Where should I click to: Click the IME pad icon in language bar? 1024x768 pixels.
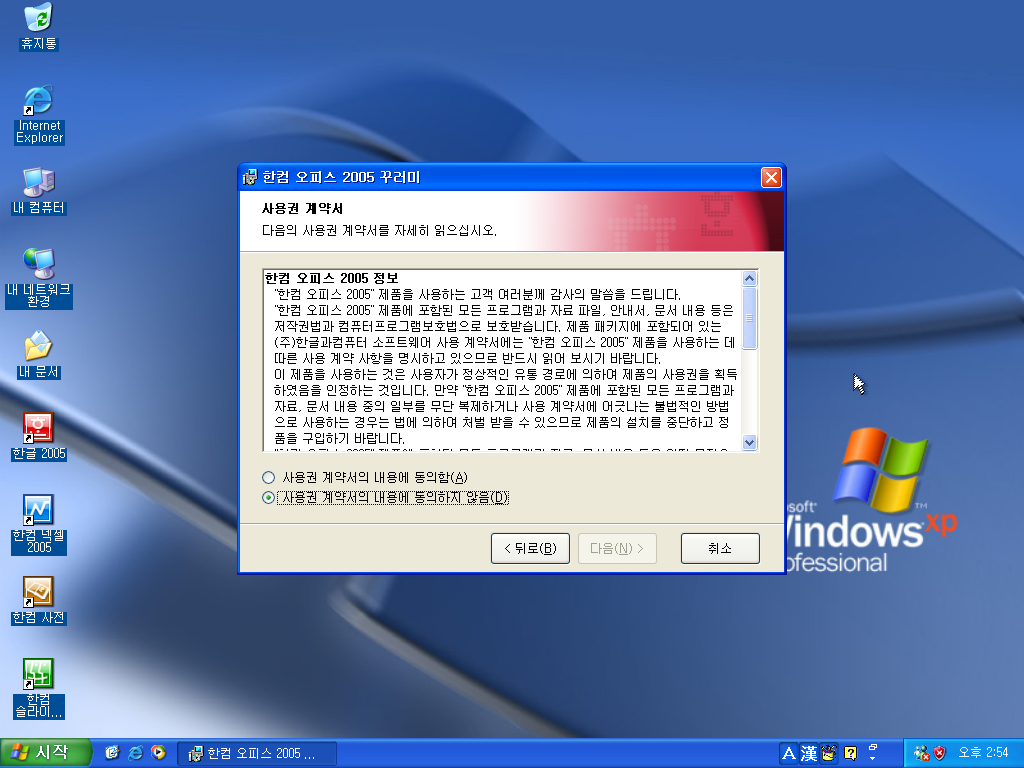(829, 754)
